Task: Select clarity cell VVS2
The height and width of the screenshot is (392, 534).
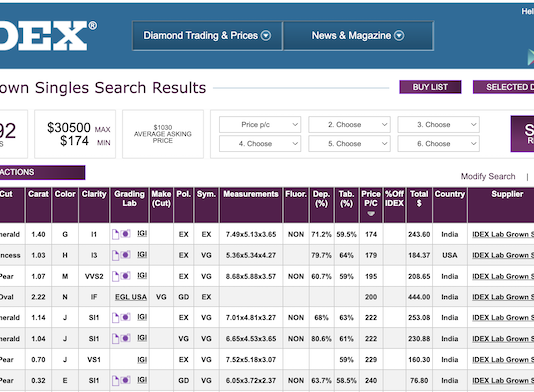Action: (94, 276)
